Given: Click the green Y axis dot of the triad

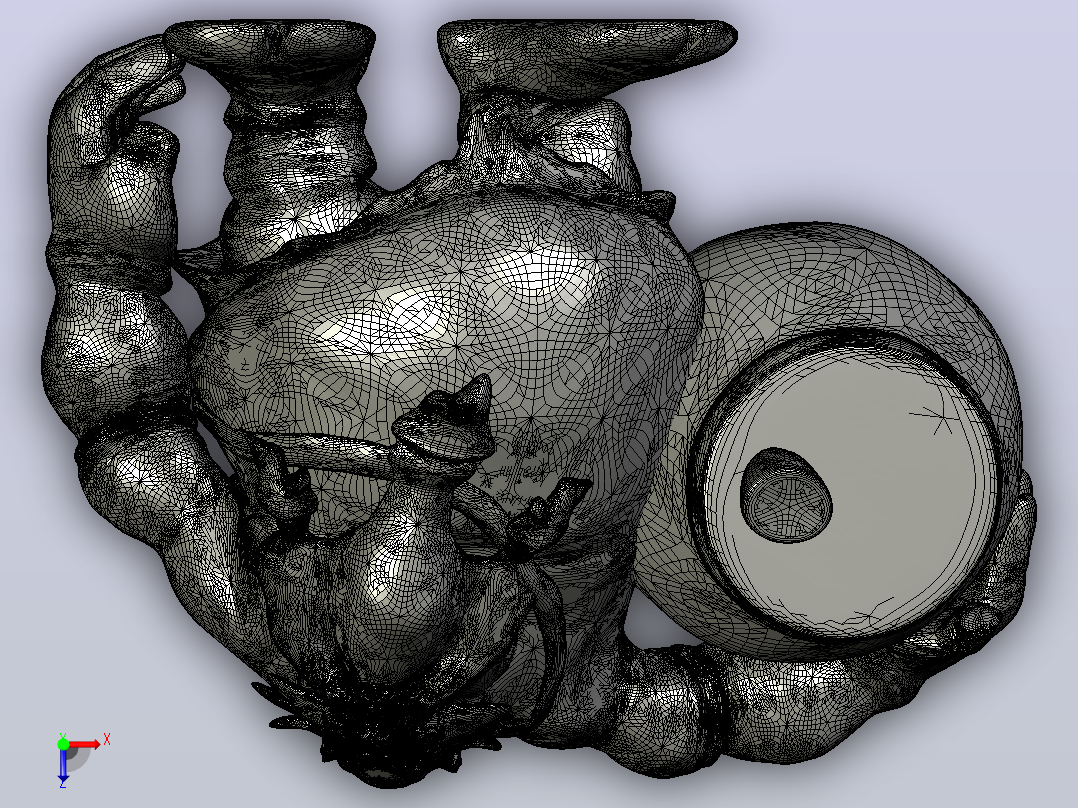Looking at the screenshot, I should (x=63, y=744).
